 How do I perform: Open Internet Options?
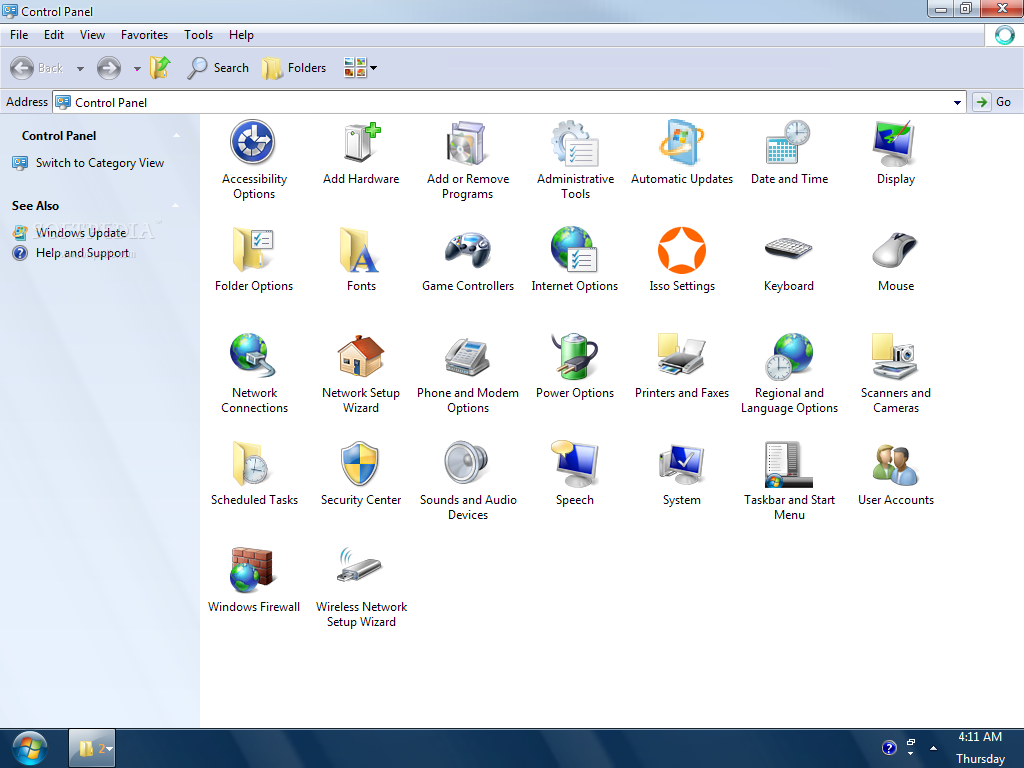[x=575, y=259]
